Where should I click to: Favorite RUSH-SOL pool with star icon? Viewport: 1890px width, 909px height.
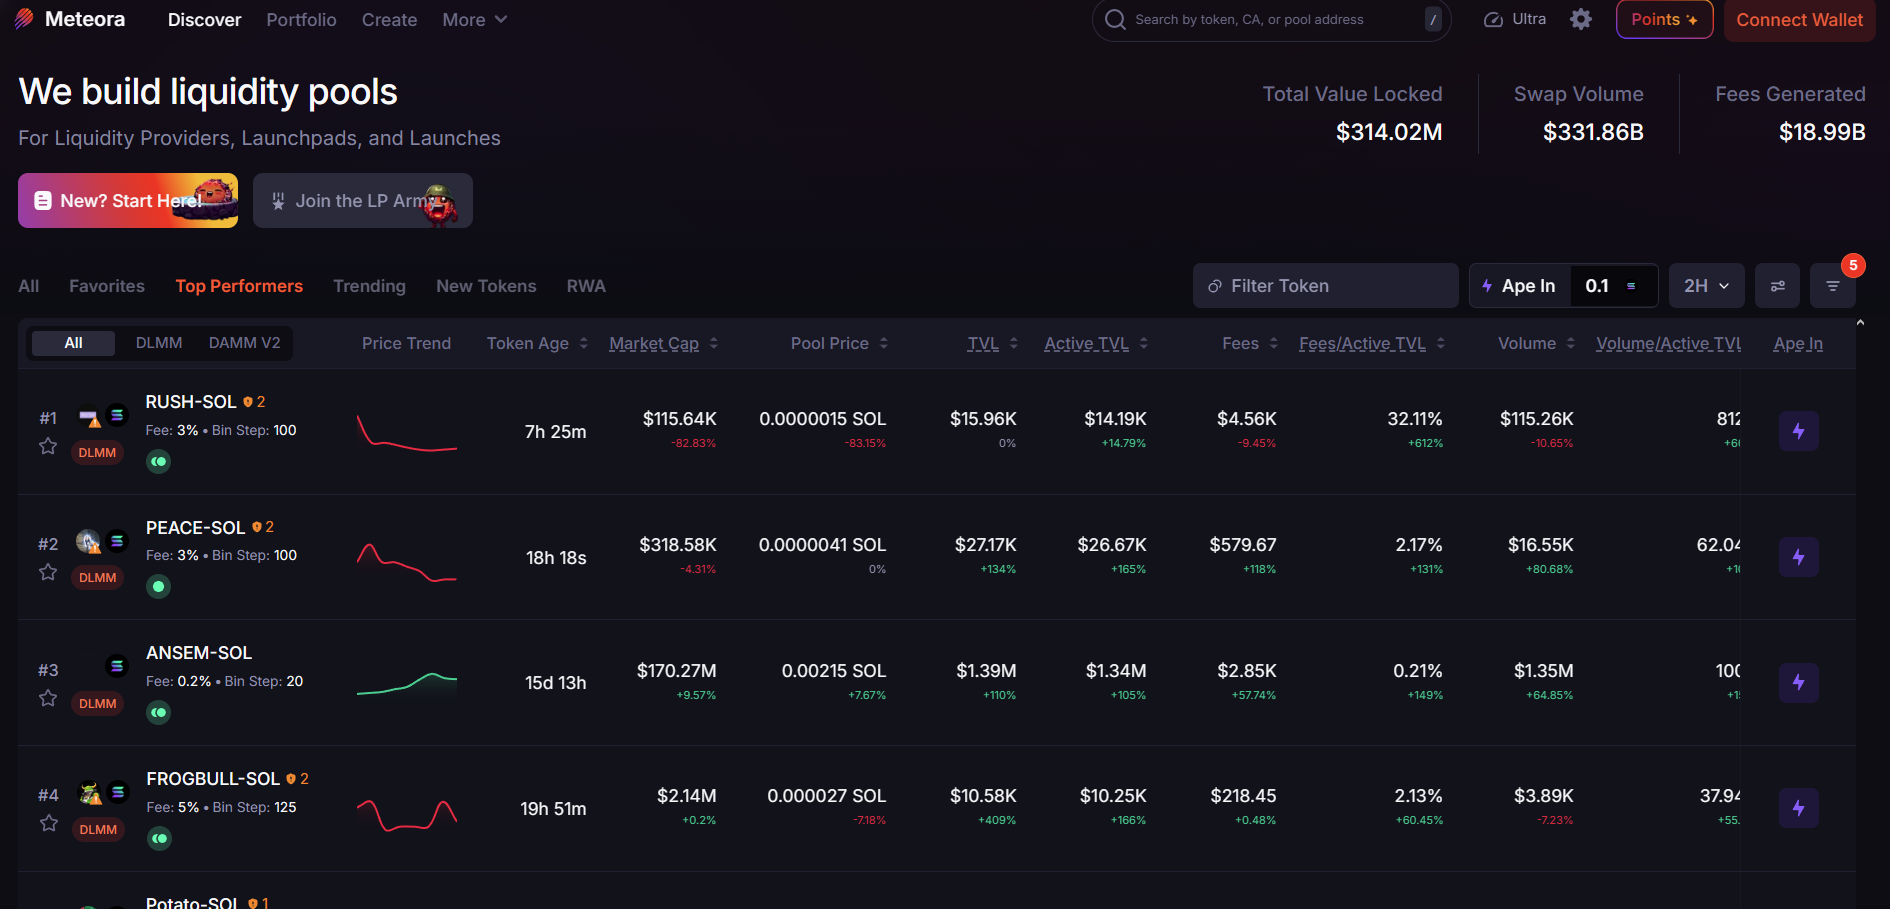pyautogui.click(x=48, y=446)
